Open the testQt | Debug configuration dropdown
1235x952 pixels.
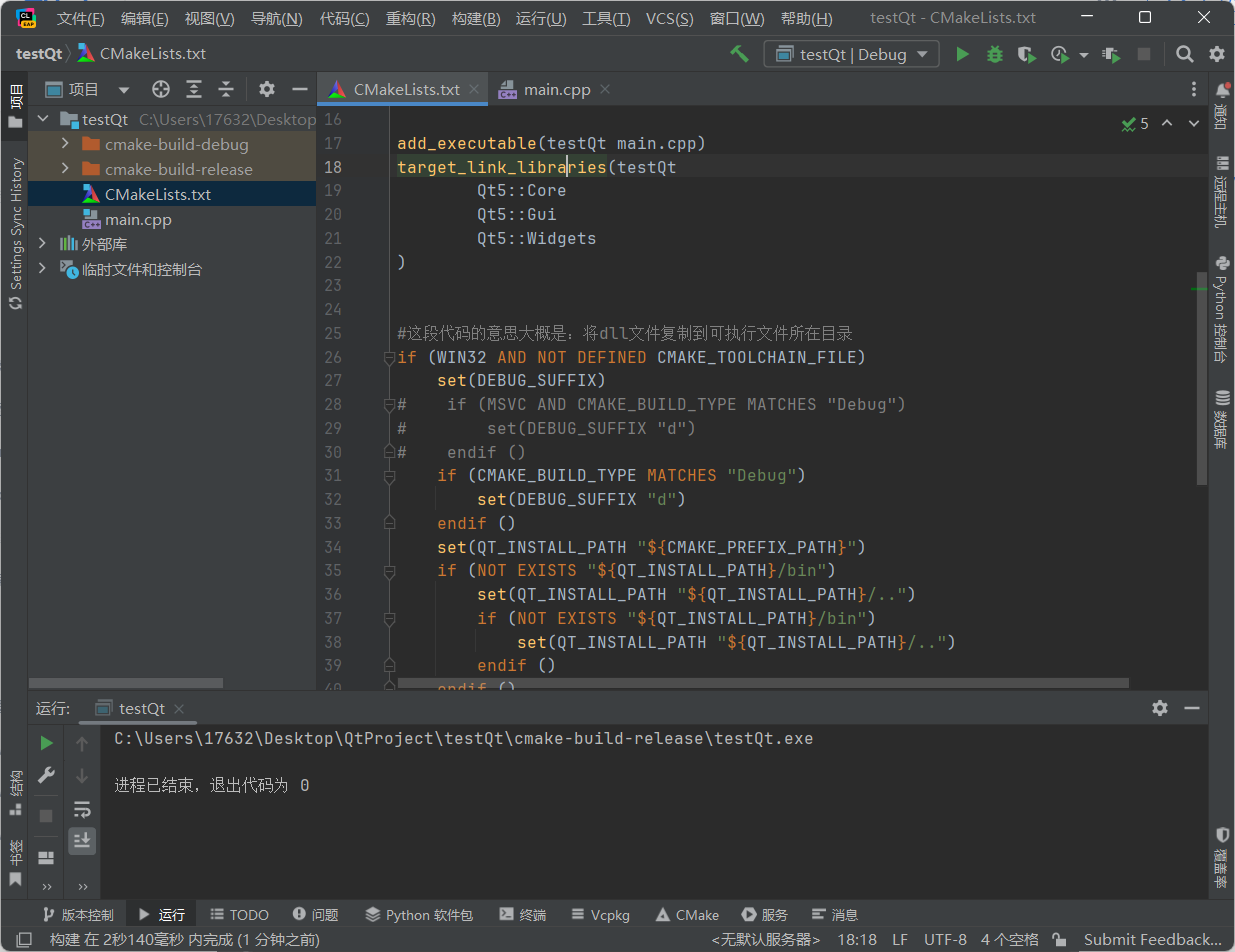851,54
